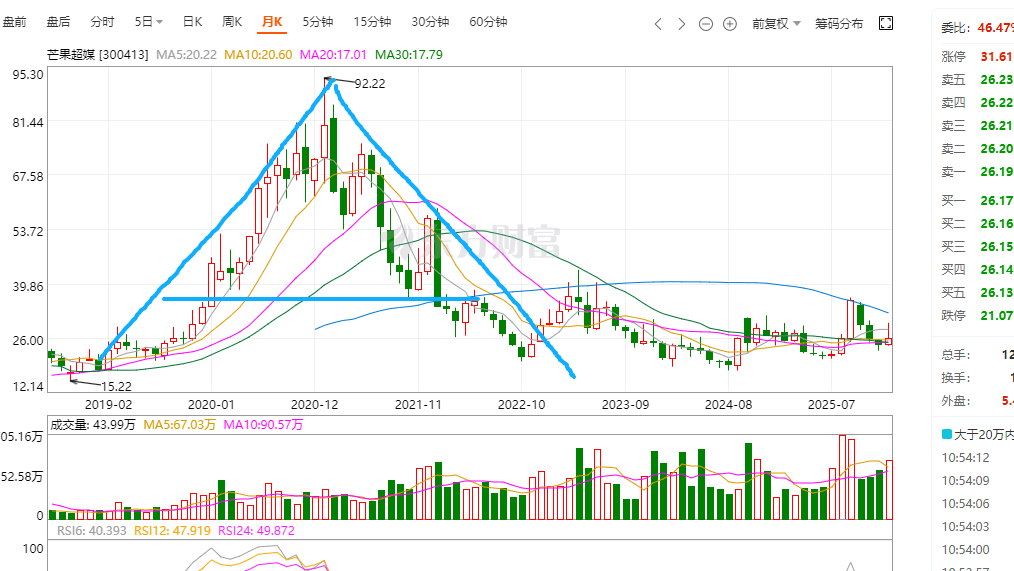Click the RSI24: 49.872 label
Screen dimensions: 1014x571
pos(256,531)
